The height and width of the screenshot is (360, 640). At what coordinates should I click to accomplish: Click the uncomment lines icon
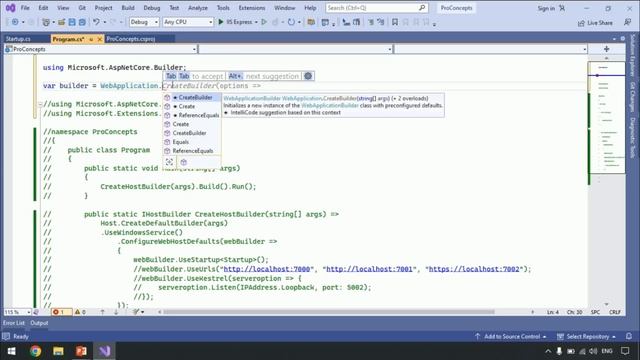[x=381, y=22]
